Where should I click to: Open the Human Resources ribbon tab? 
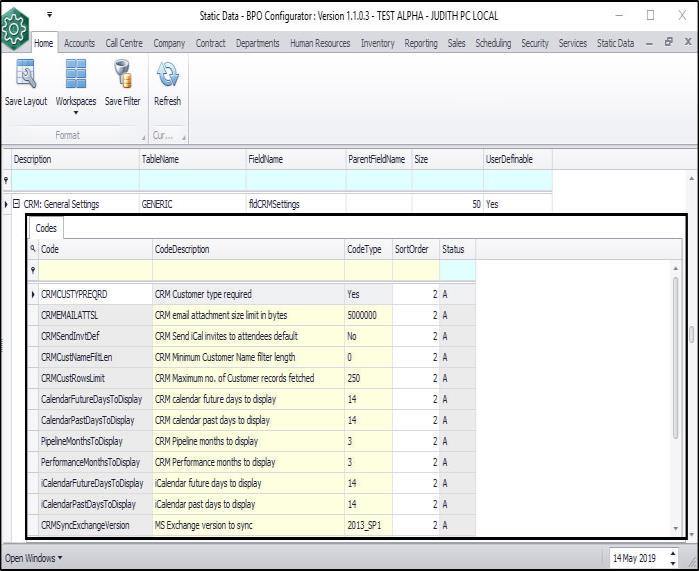[321, 44]
